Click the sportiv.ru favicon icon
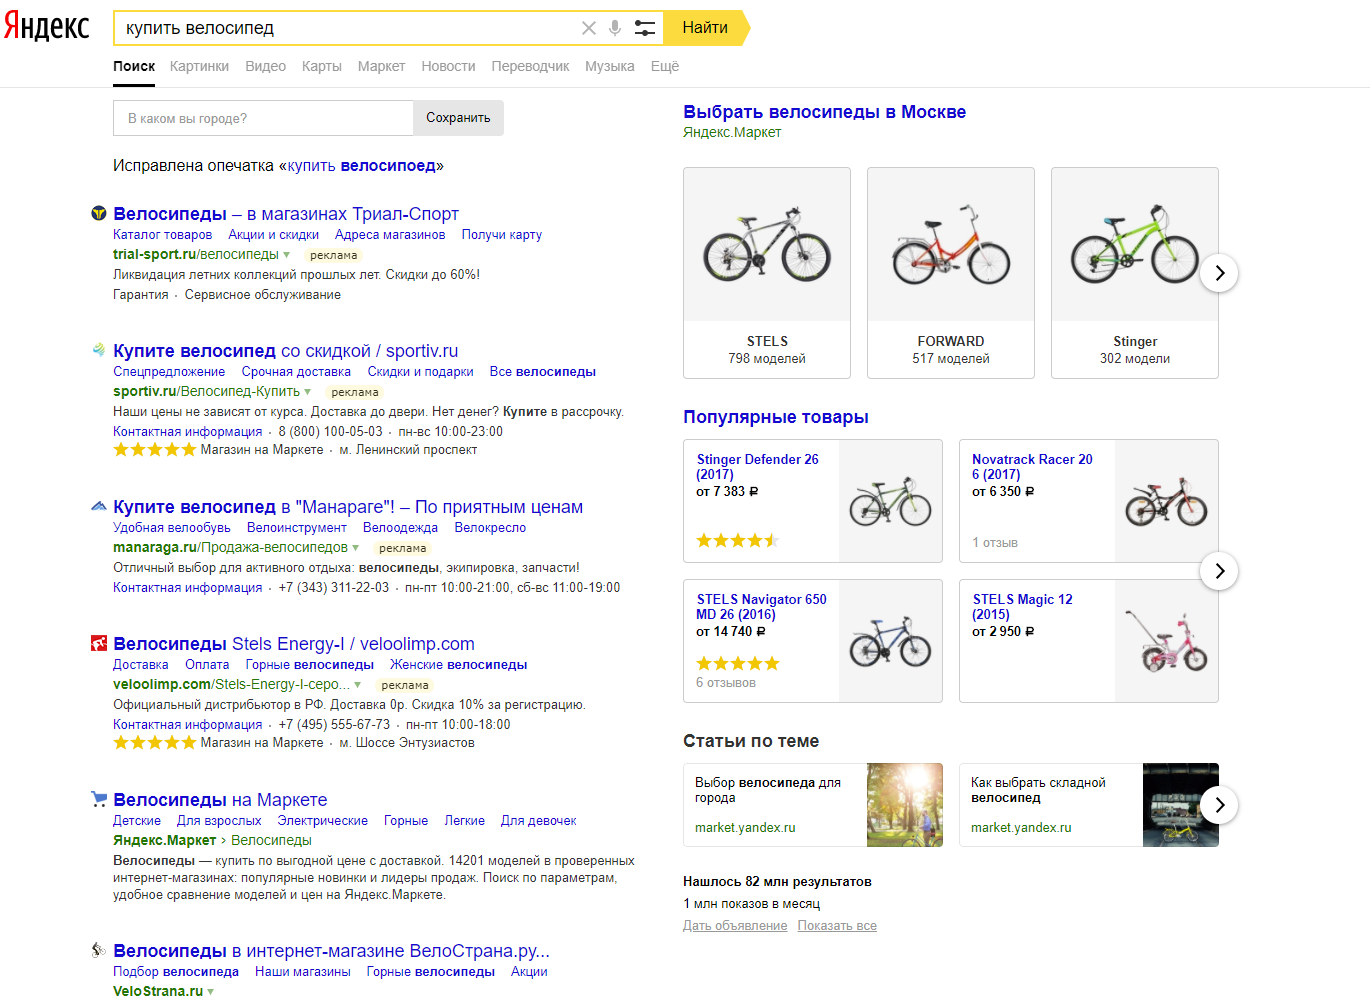Viewport: 1370px width, 1005px height. click(99, 350)
